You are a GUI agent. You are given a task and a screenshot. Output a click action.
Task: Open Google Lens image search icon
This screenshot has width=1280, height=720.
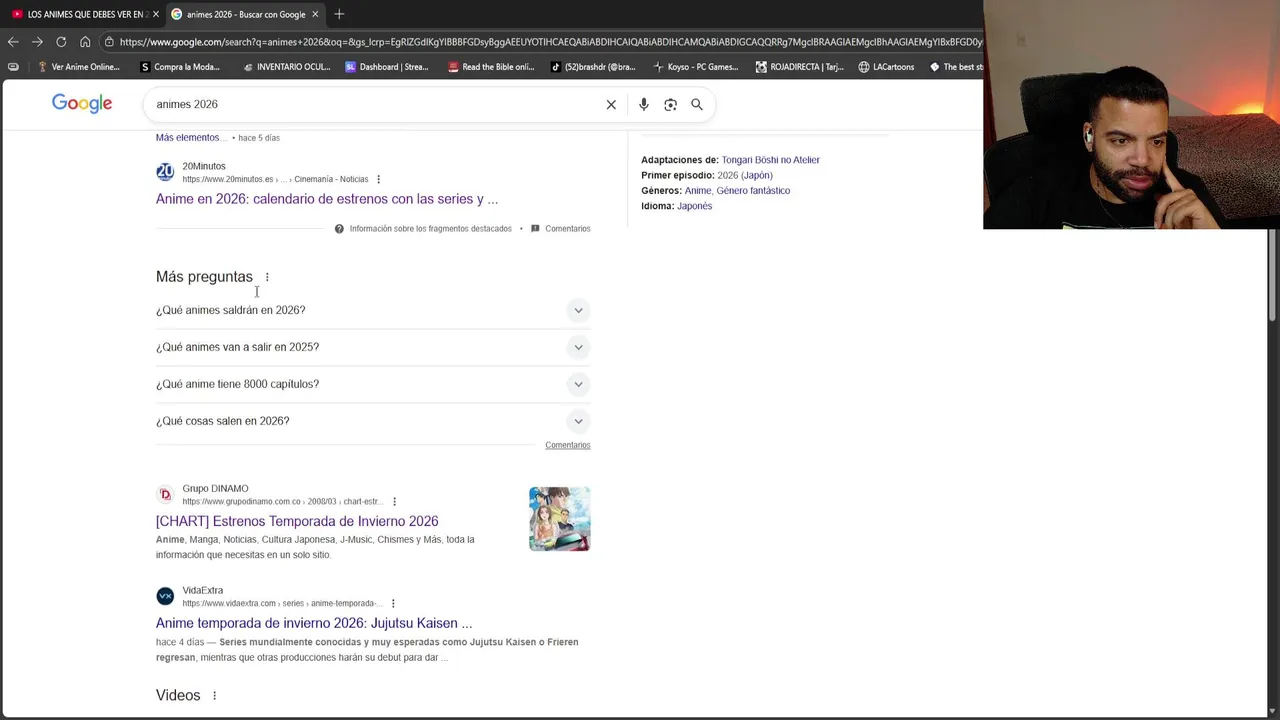(x=670, y=104)
